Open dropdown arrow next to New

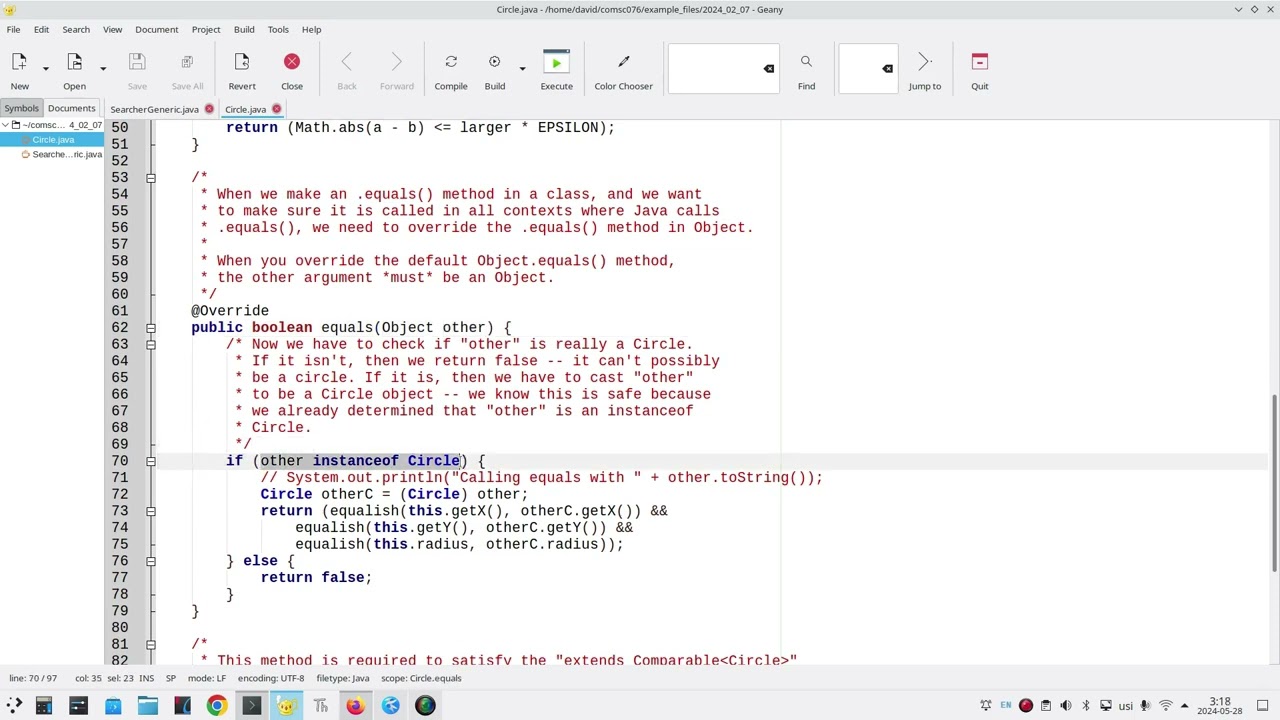[45, 68]
